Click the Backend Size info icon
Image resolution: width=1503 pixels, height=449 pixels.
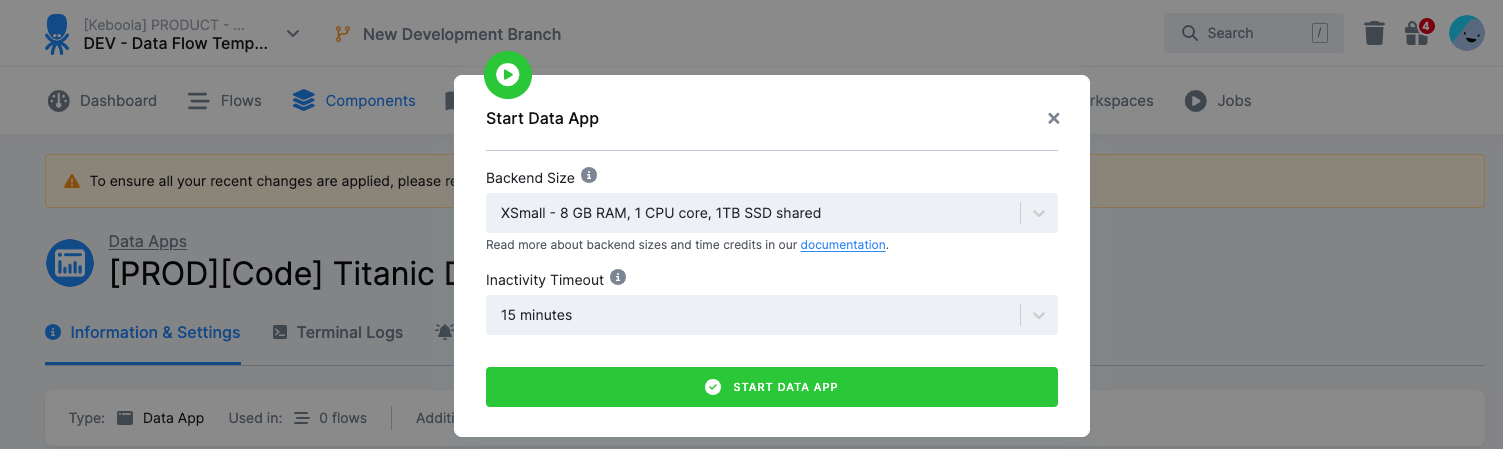point(589,176)
